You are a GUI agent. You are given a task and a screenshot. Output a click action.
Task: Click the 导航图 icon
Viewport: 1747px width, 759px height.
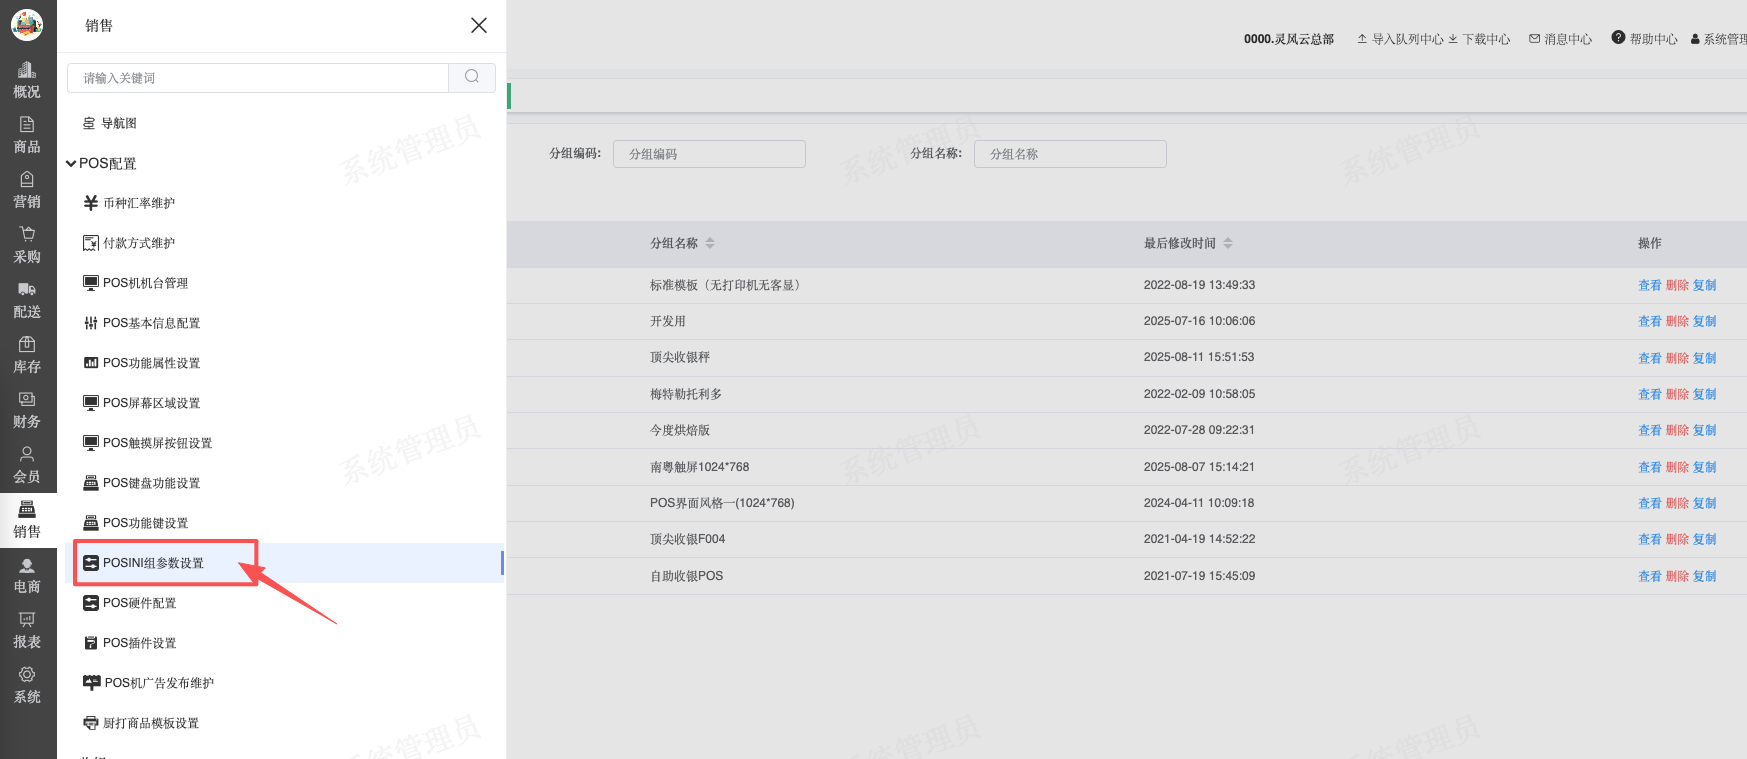click(x=89, y=123)
